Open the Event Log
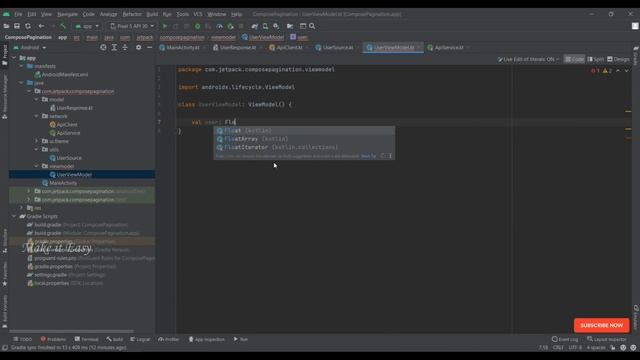The width and height of the screenshot is (640, 360). click(x=565, y=339)
